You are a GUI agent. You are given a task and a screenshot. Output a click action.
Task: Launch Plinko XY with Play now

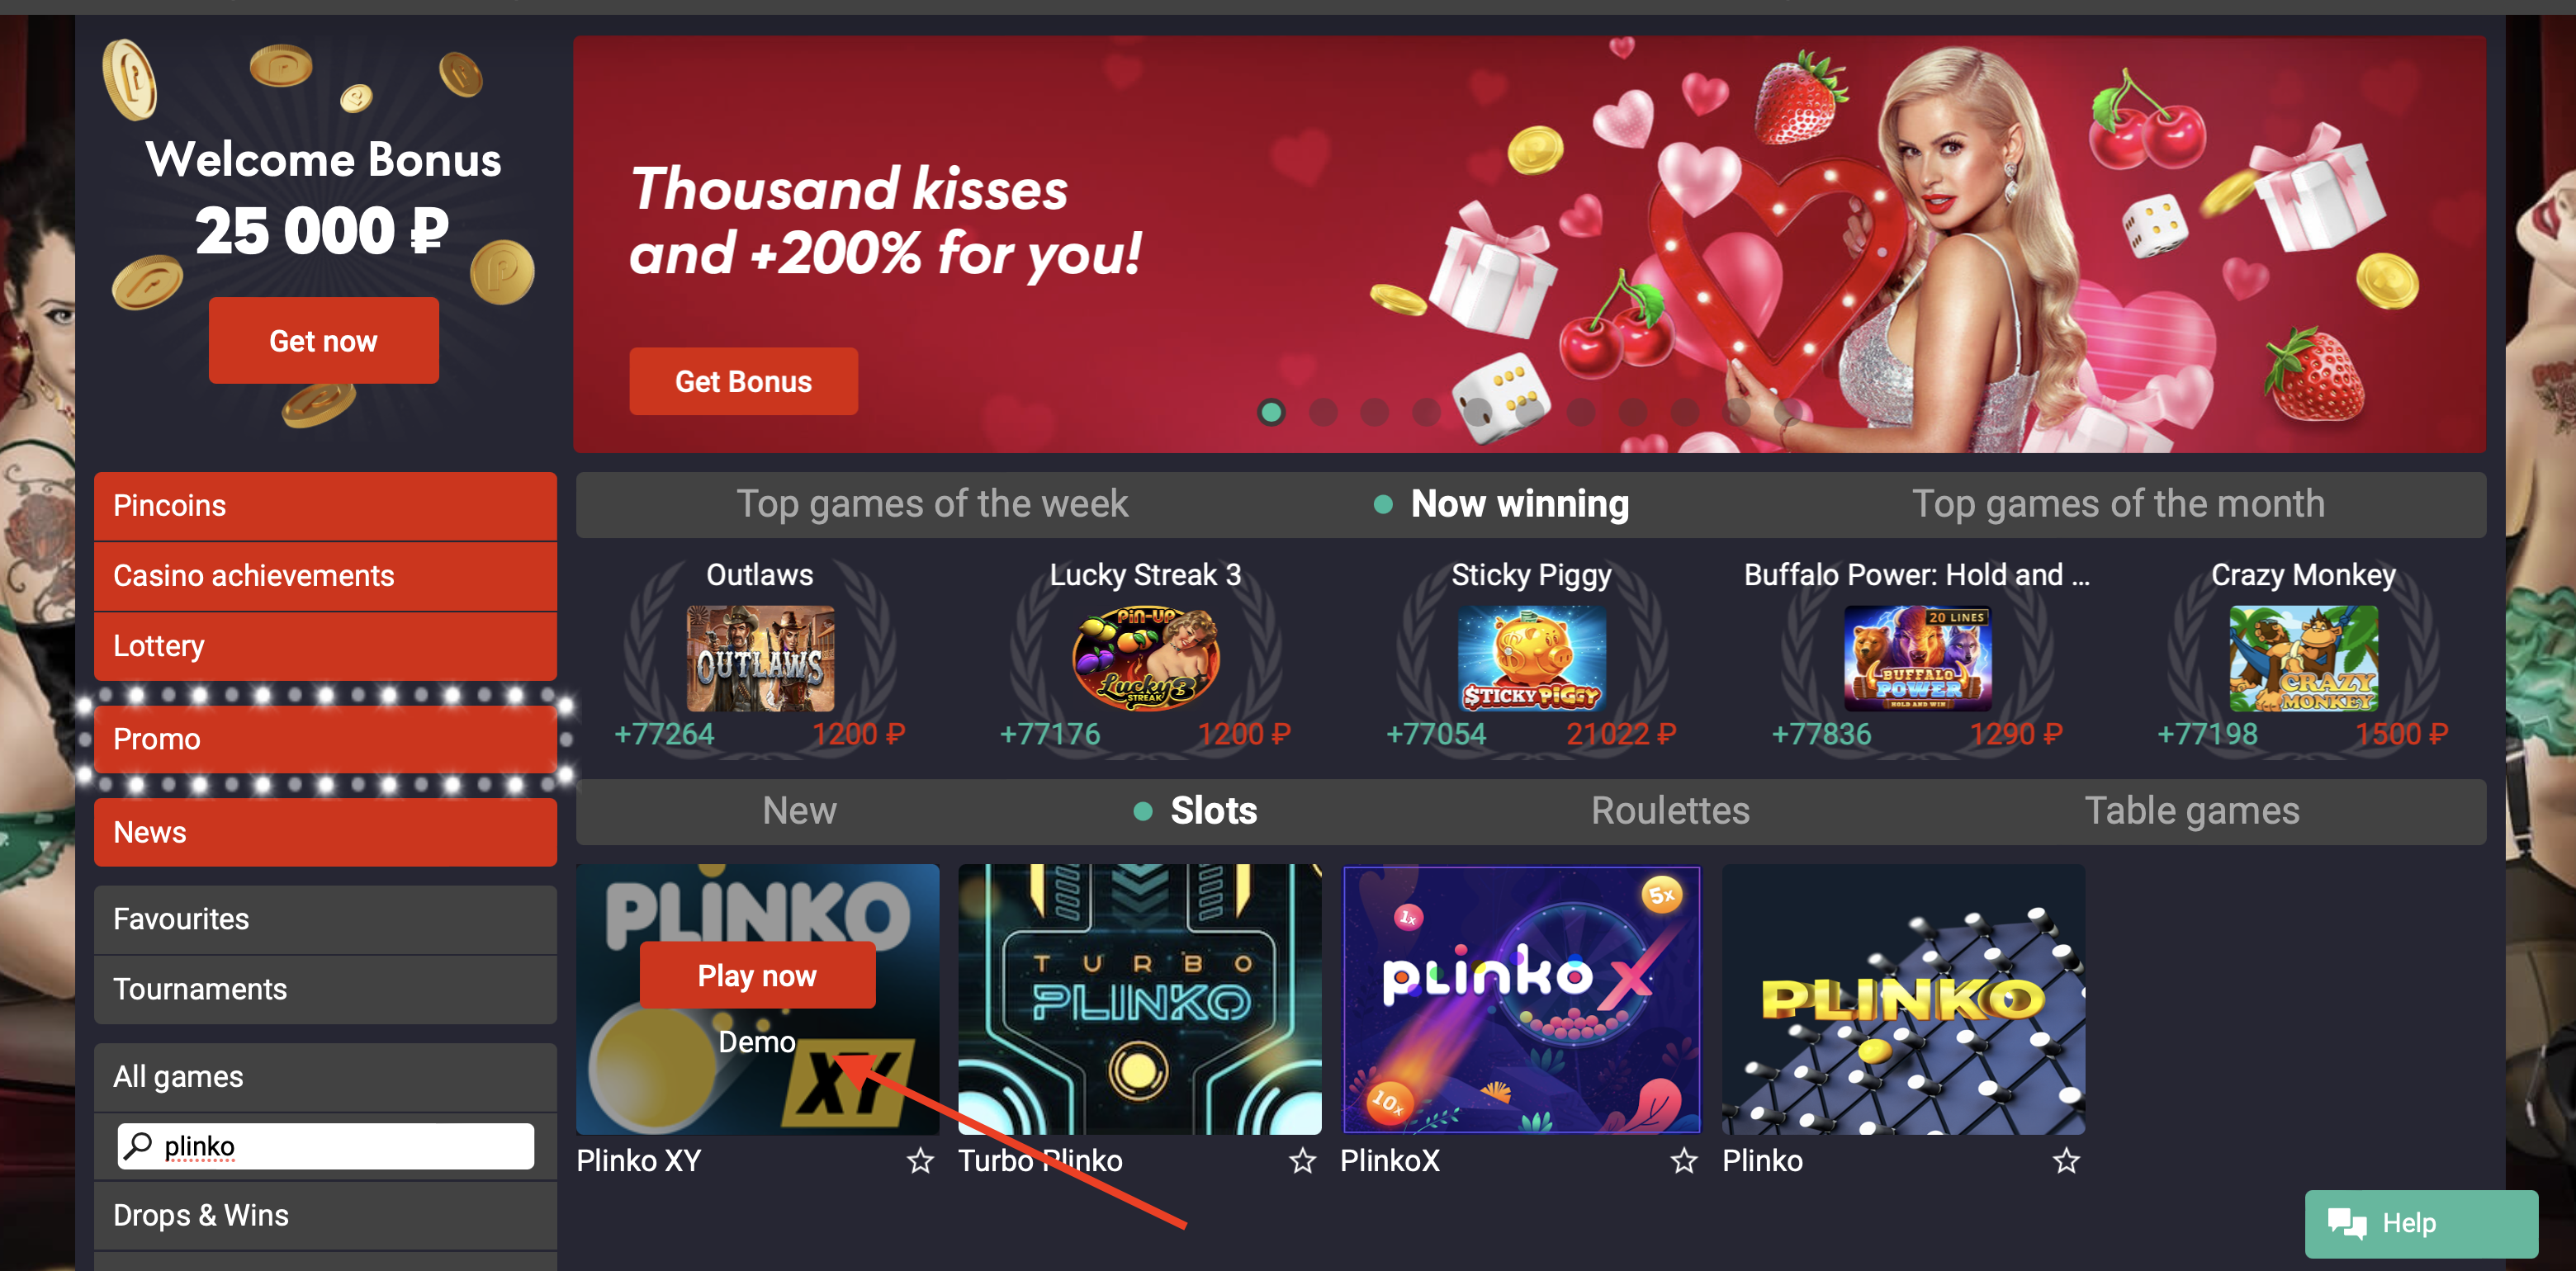[757, 975]
